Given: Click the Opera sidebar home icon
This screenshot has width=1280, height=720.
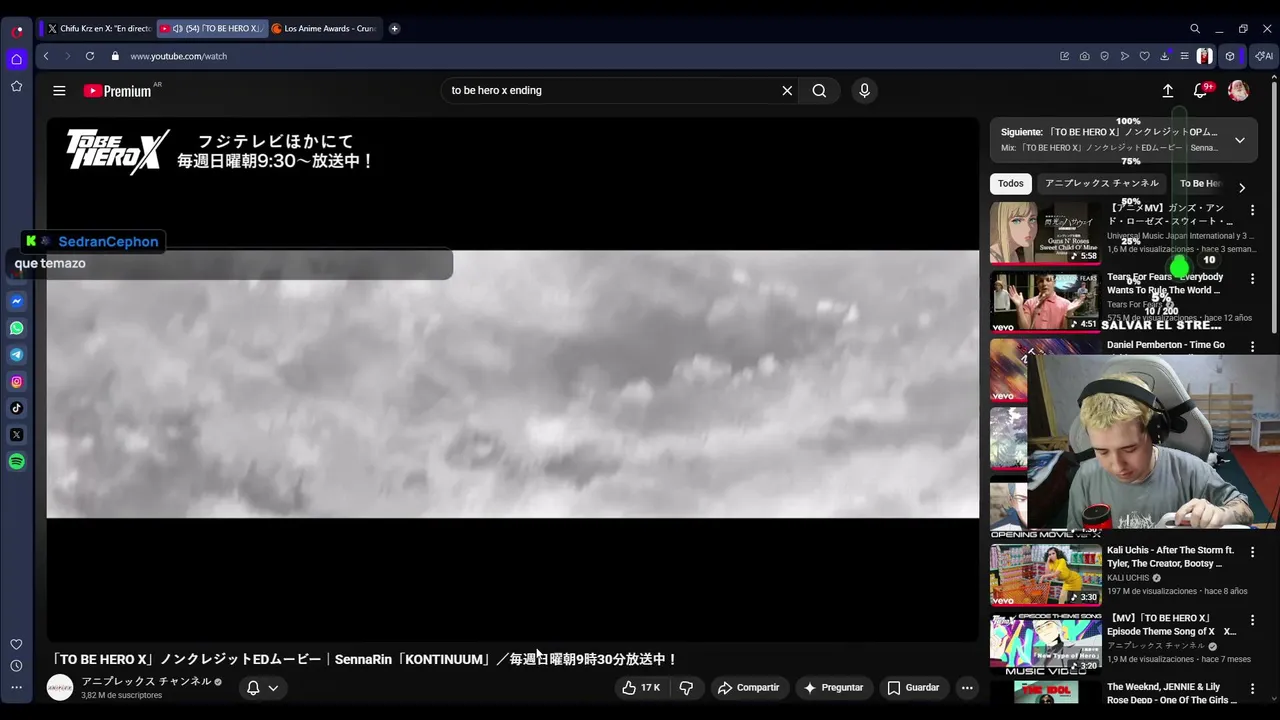Looking at the screenshot, I should tap(17, 59).
